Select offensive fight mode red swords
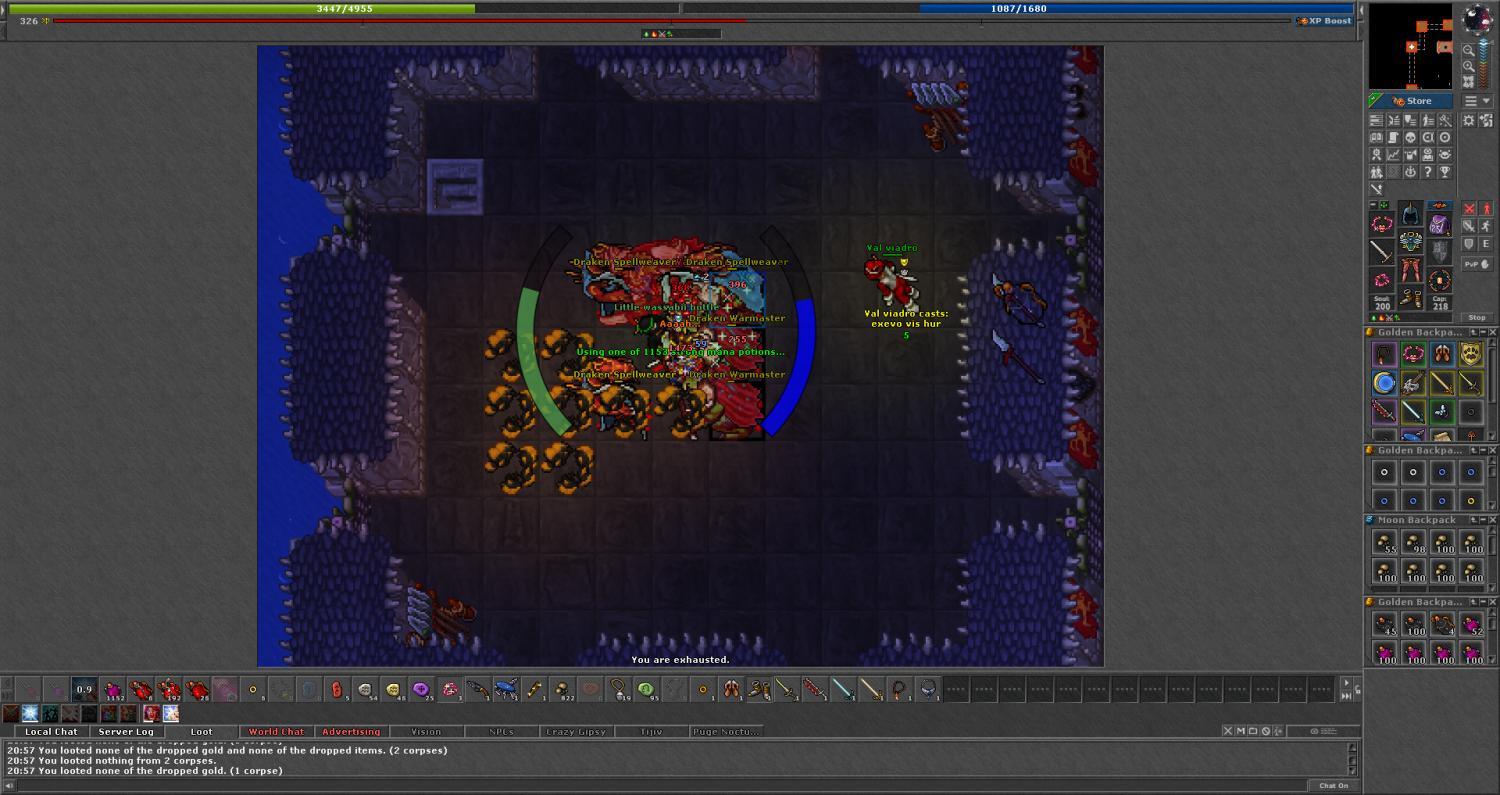 (x=1469, y=208)
